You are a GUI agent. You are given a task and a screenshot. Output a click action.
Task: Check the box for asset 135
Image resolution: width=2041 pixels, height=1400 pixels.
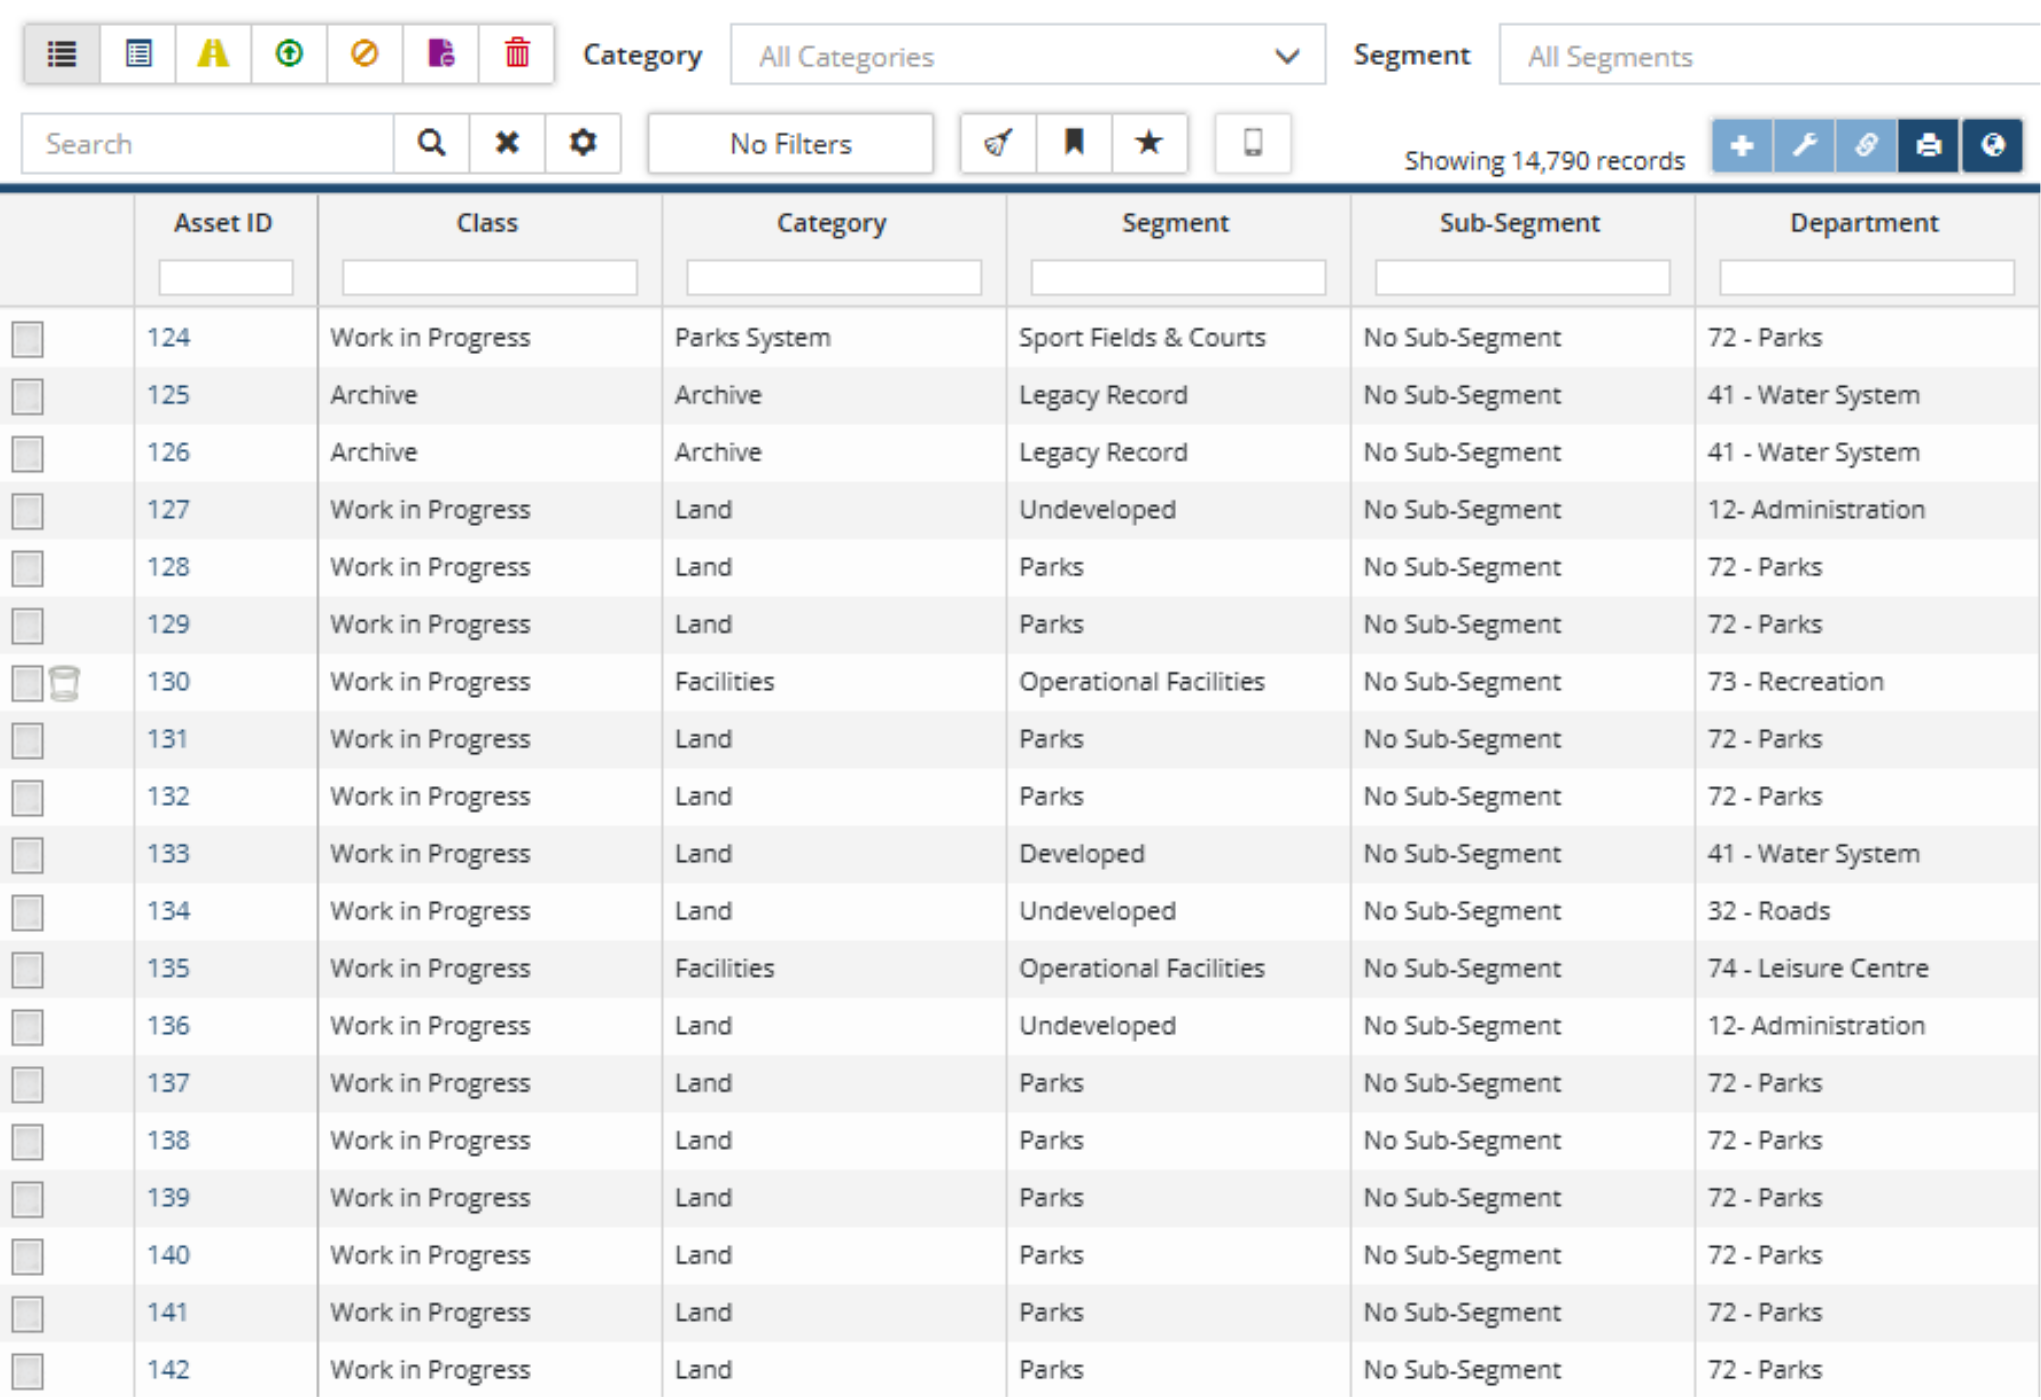pos(27,970)
